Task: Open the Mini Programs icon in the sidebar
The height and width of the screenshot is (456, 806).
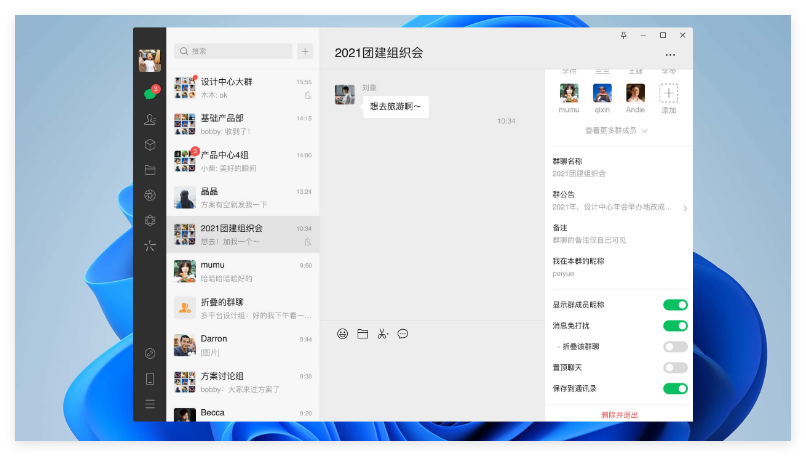Action: tap(150, 353)
